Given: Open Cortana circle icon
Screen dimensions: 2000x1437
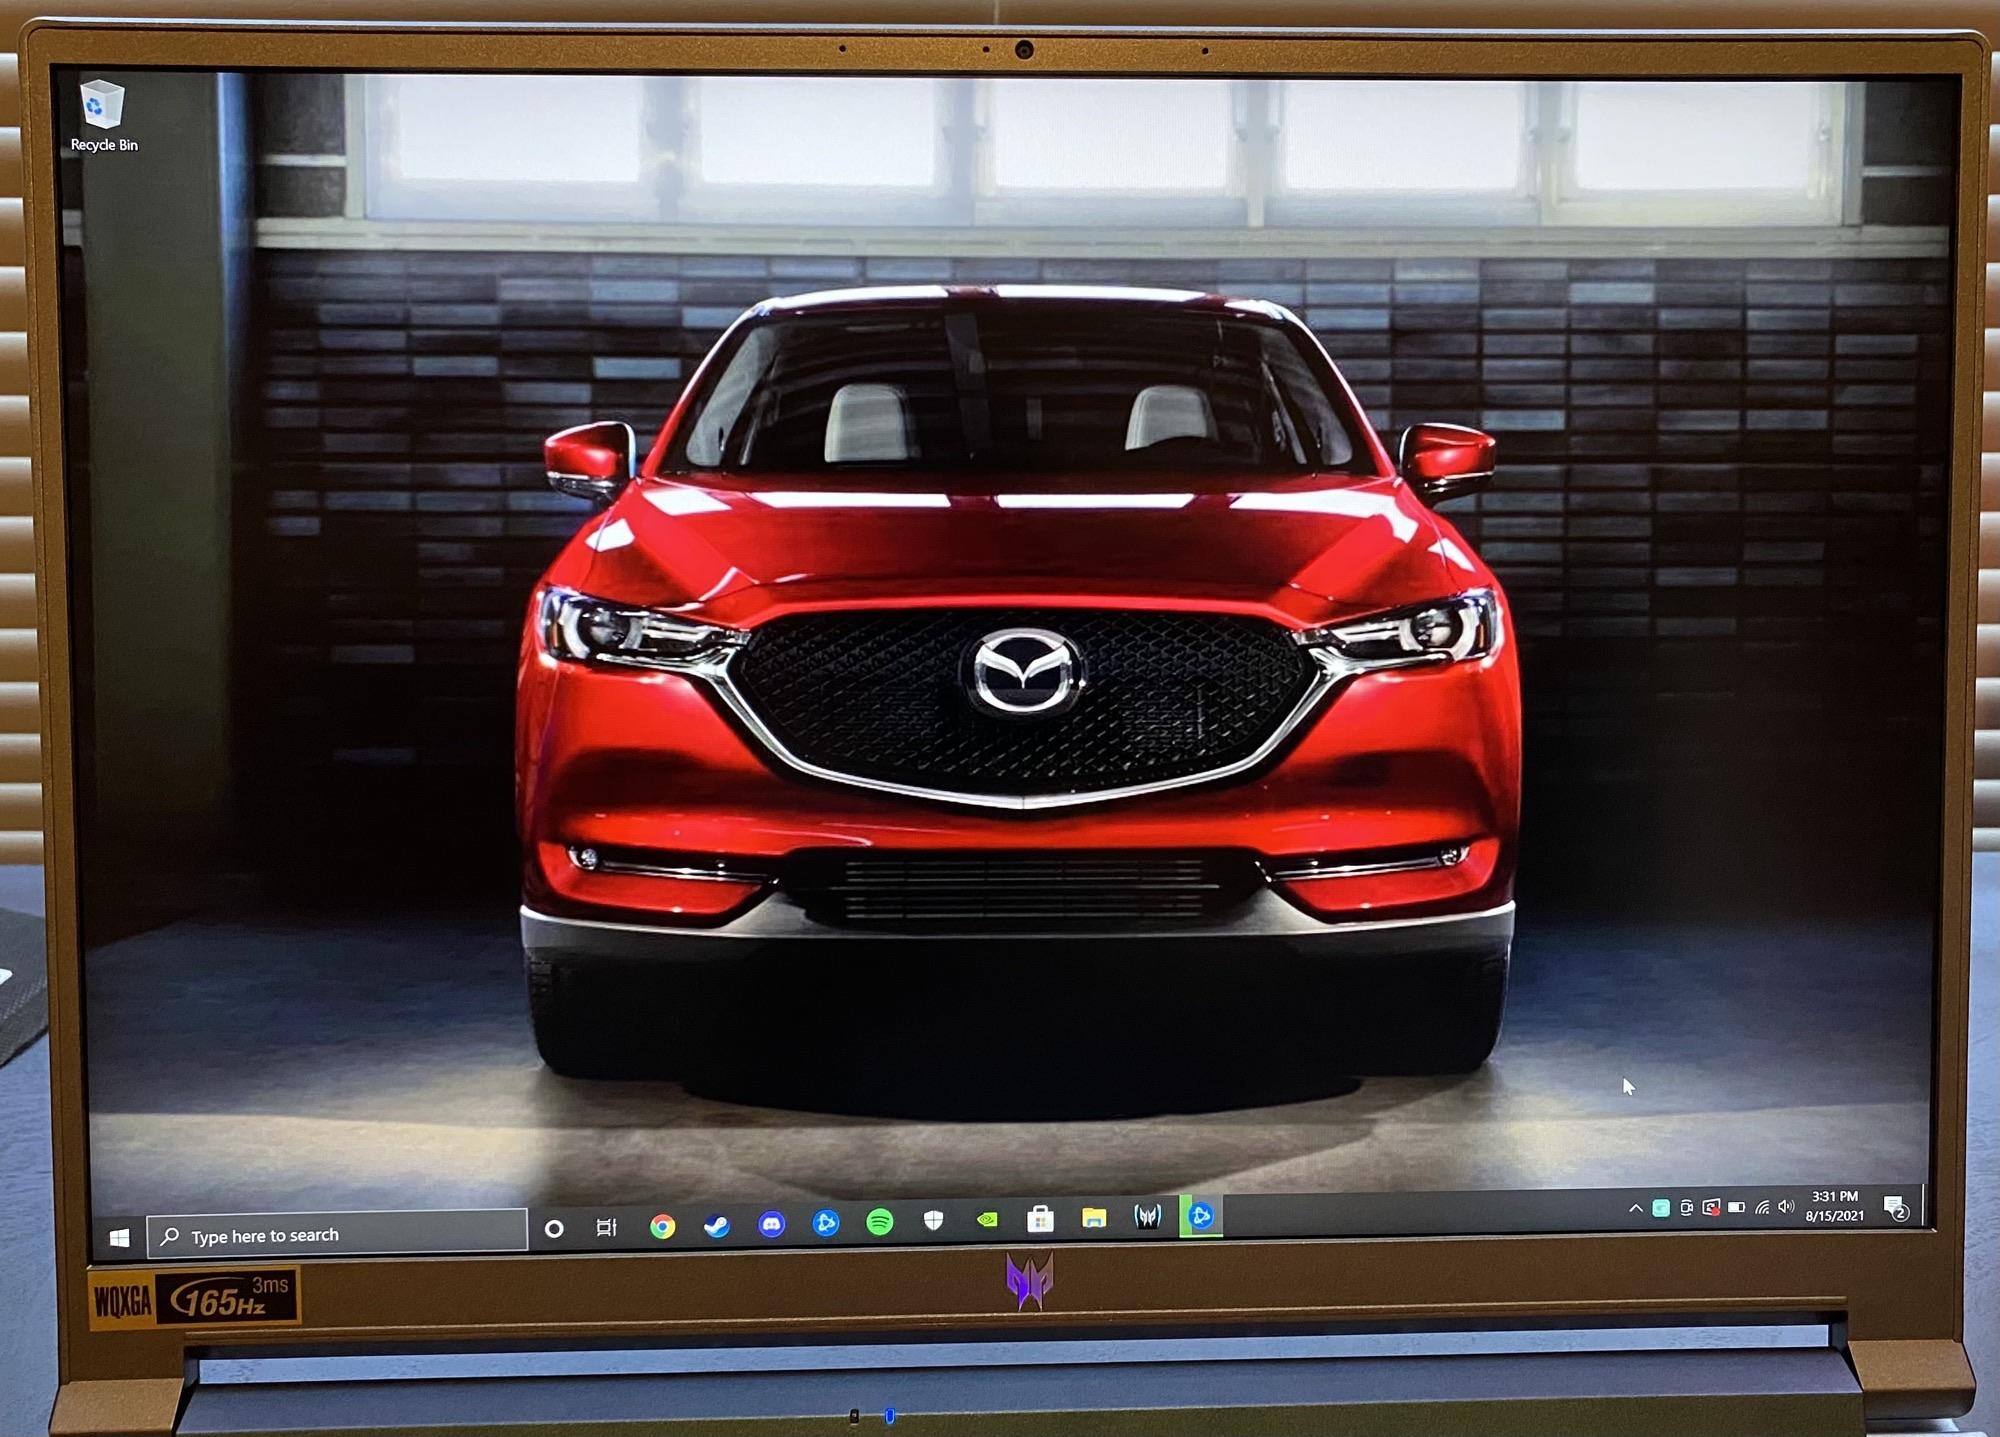Looking at the screenshot, I should pyautogui.click(x=554, y=1228).
